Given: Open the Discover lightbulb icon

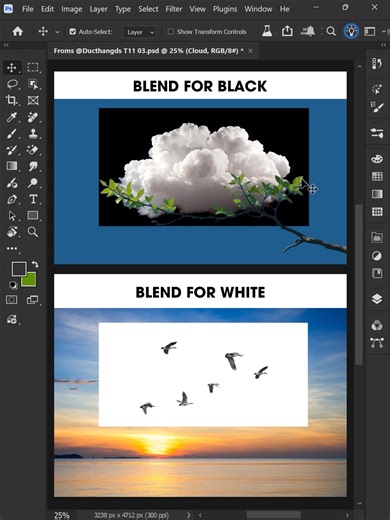Looking at the screenshot, I should (x=351, y=31).
